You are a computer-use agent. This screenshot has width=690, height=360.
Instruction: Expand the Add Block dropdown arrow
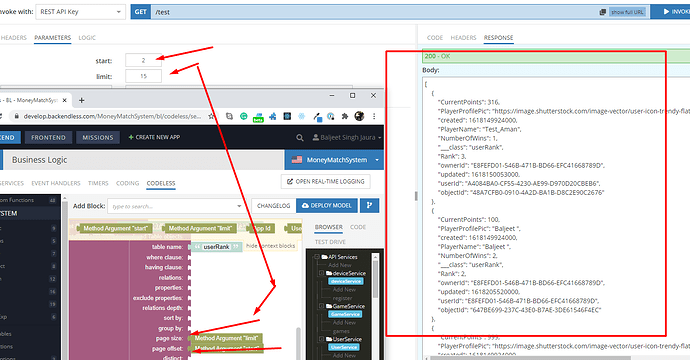pos(239,206)
